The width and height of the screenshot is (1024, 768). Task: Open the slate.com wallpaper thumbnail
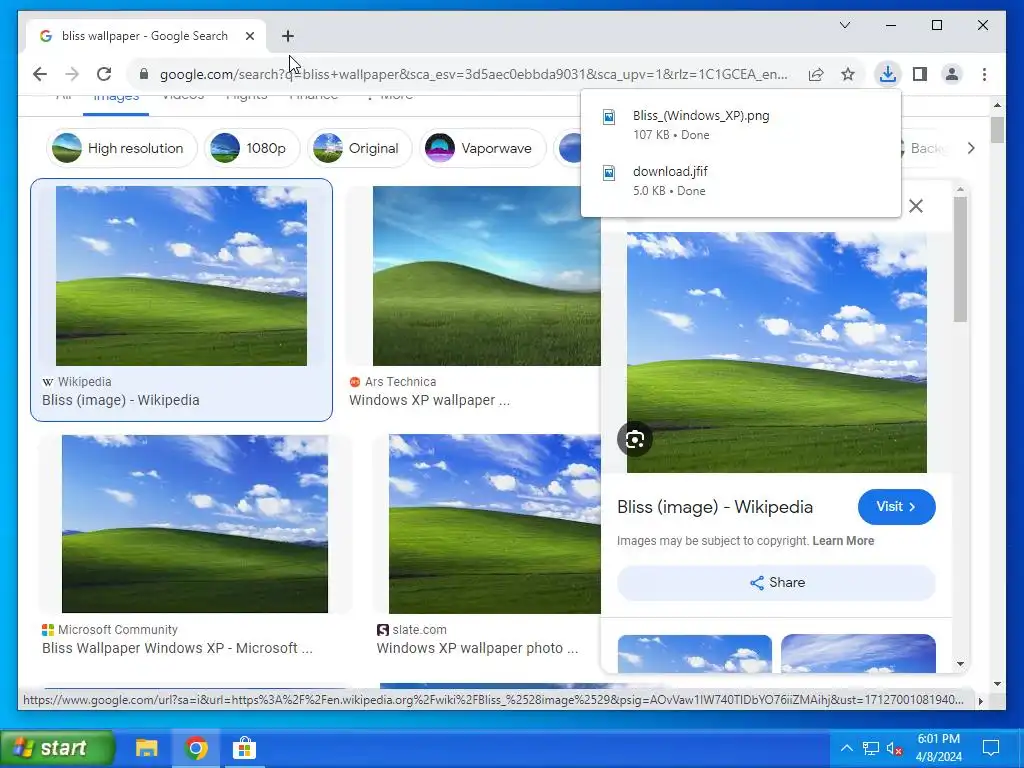pyautogui.click(x=494, y=524)
